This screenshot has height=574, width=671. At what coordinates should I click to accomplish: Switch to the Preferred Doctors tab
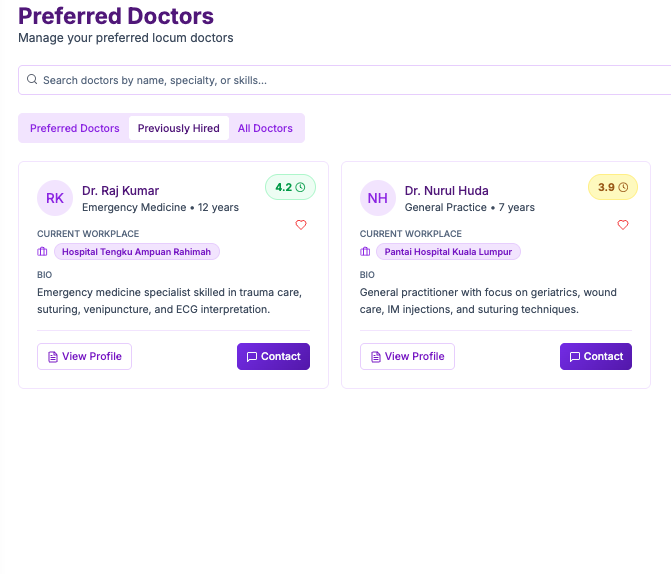[x=74, y=128]
